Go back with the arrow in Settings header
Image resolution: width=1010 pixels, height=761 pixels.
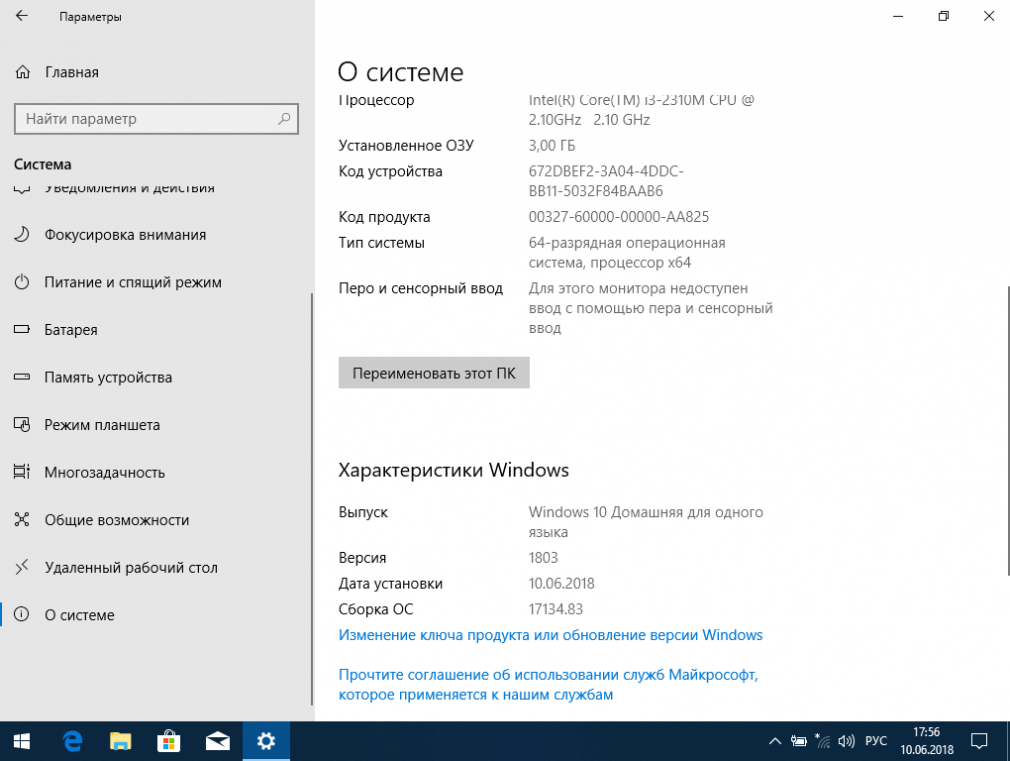(22, 16)
